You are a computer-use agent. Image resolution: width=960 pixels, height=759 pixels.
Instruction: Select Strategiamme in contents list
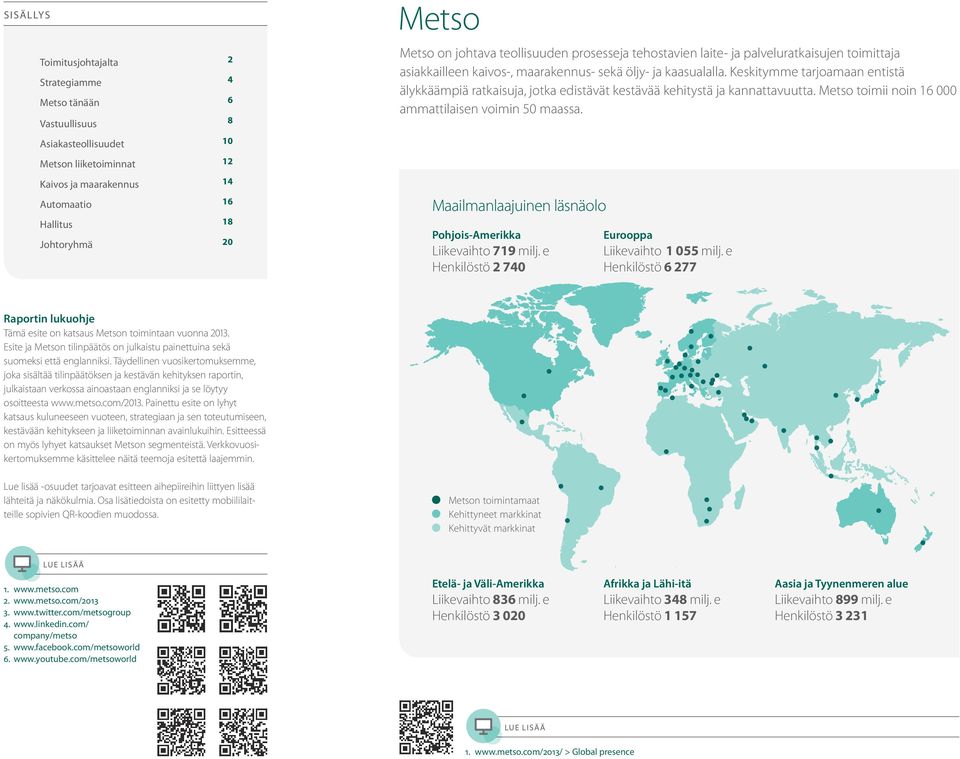(70, 83)
